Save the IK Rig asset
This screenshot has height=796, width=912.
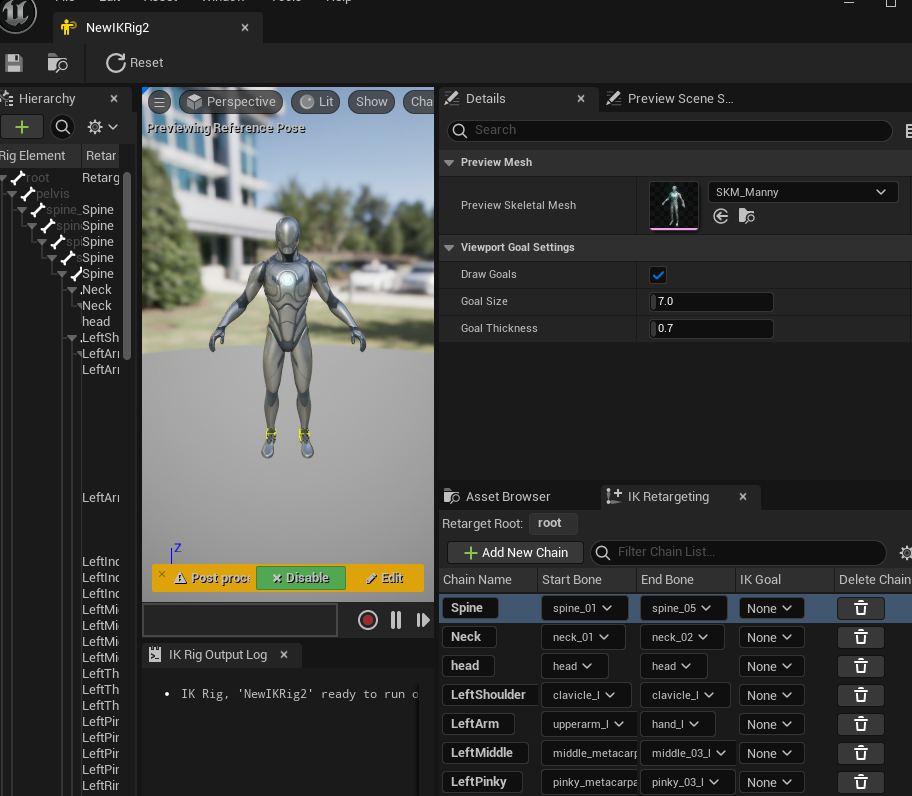pyautogui.click(x=13, y=63)
